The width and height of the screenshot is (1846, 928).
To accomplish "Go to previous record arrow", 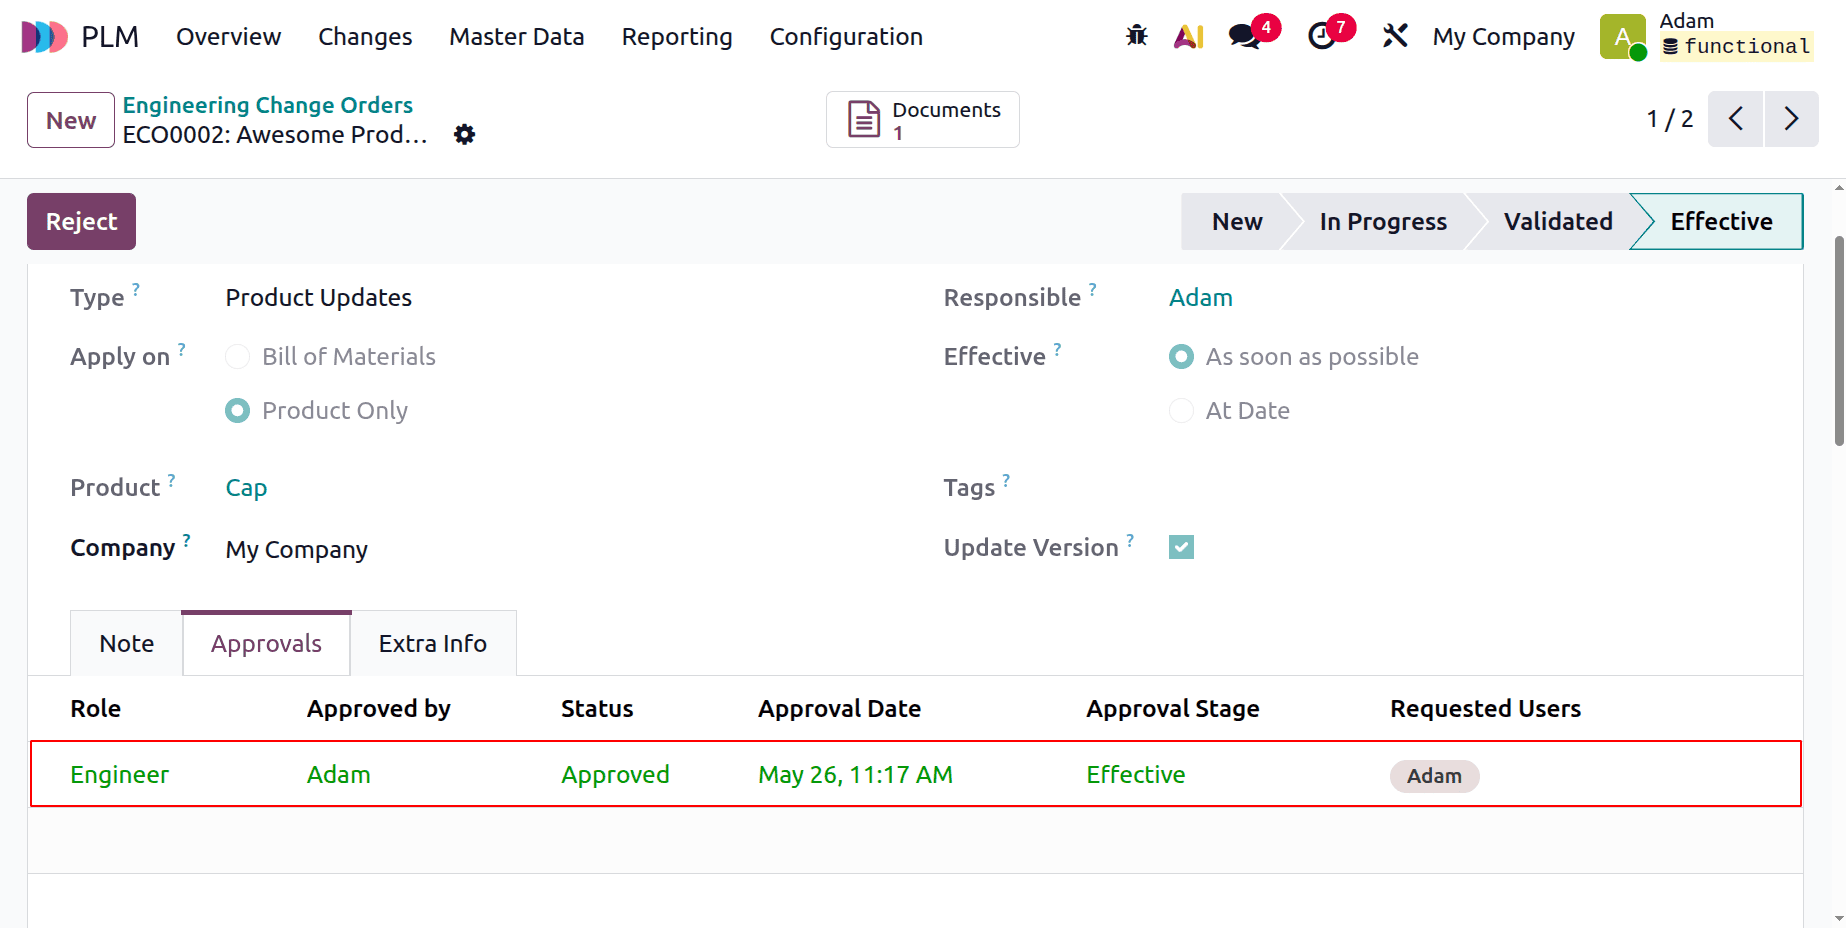I will coord(1735,119).
